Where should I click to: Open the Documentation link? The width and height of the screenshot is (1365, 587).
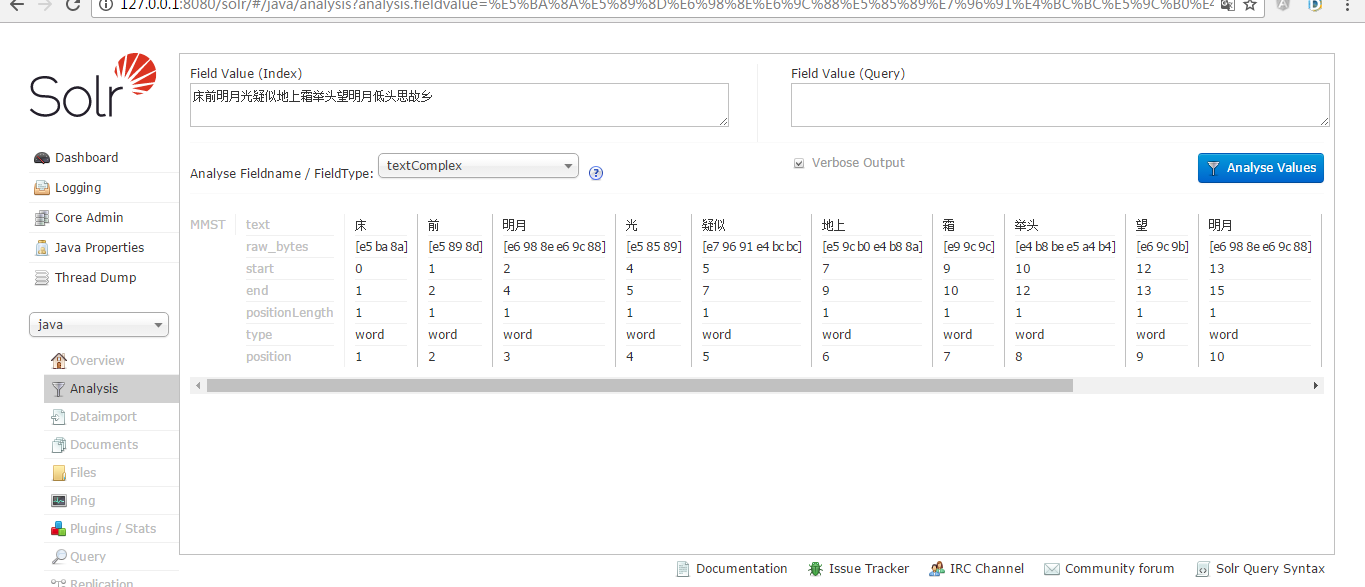click(x=741, y=568)
